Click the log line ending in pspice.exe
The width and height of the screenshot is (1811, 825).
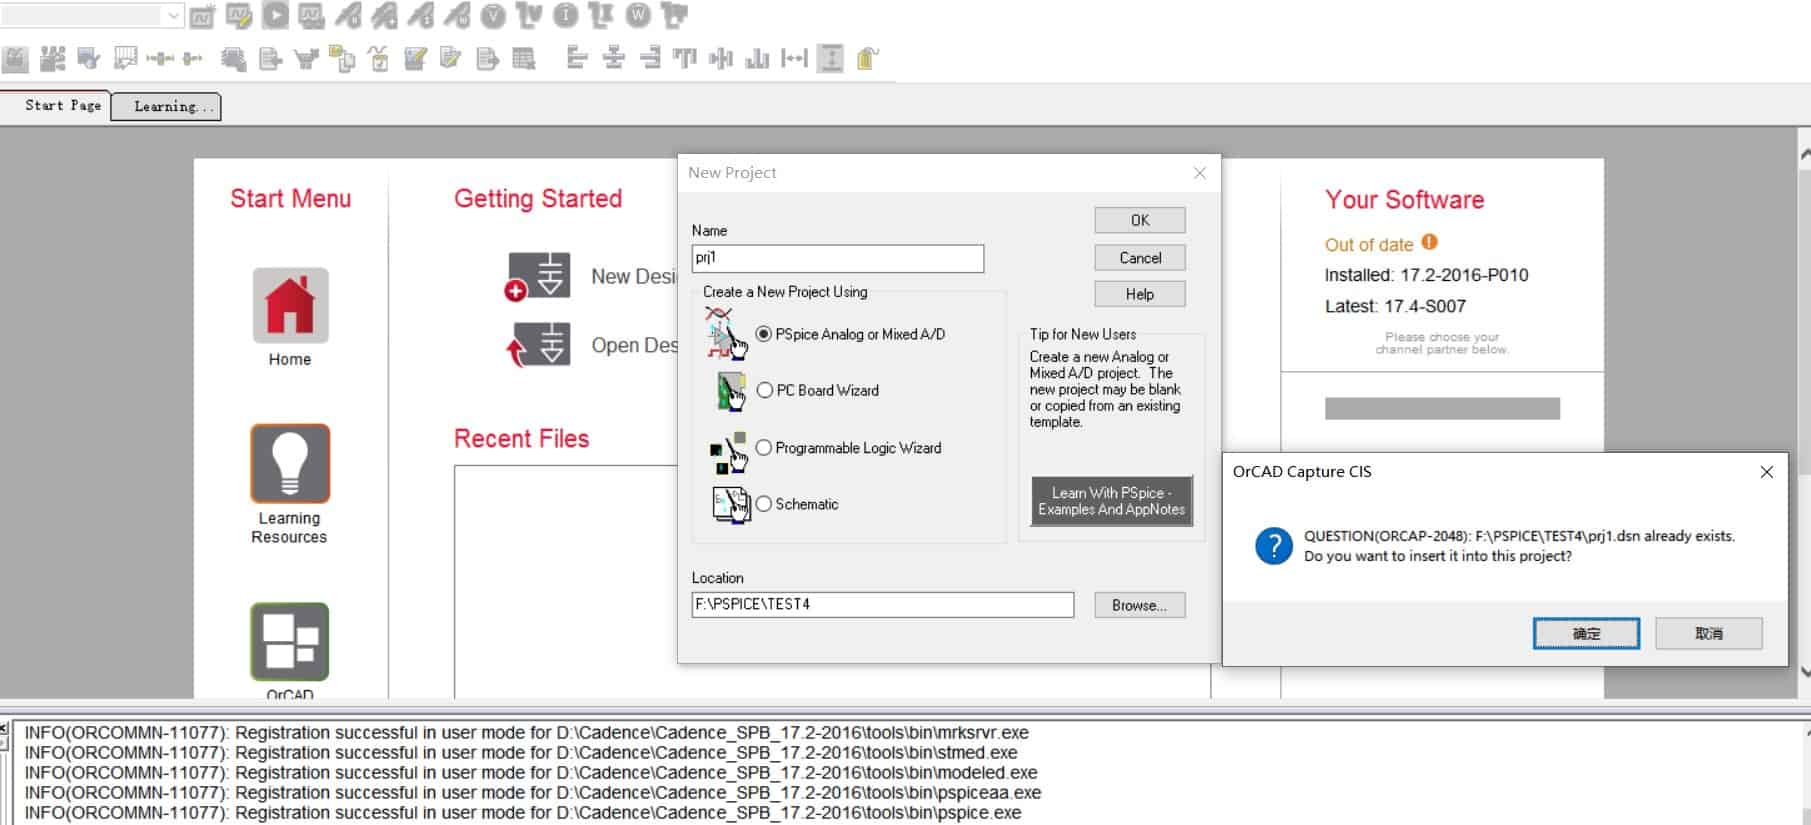point(523,813)
